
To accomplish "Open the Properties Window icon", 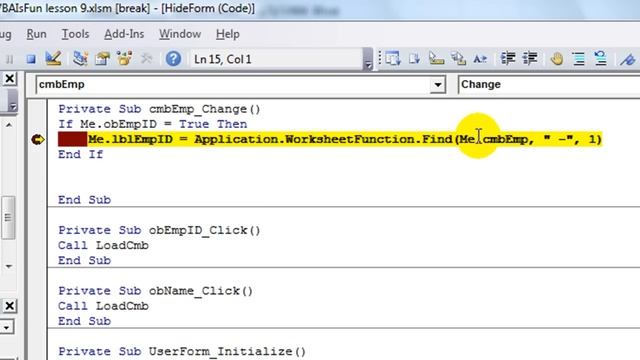I will point(102,59).
